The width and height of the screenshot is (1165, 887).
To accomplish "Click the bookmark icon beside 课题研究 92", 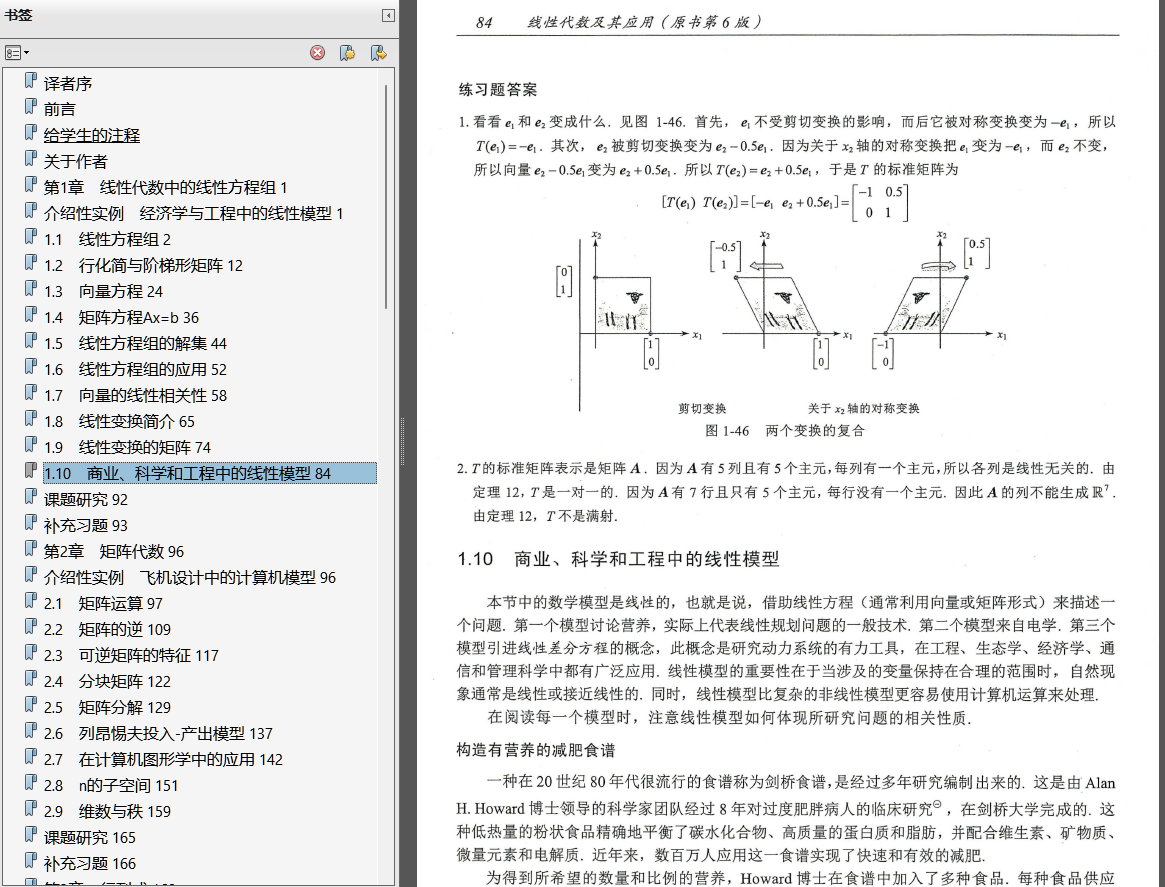I will [30, 496].
